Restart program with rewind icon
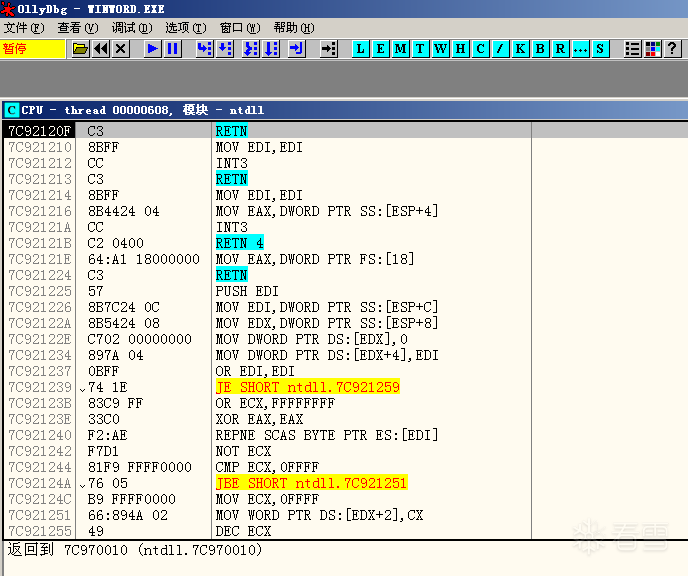This screenshot has width=688, height=576. (101, 49)
